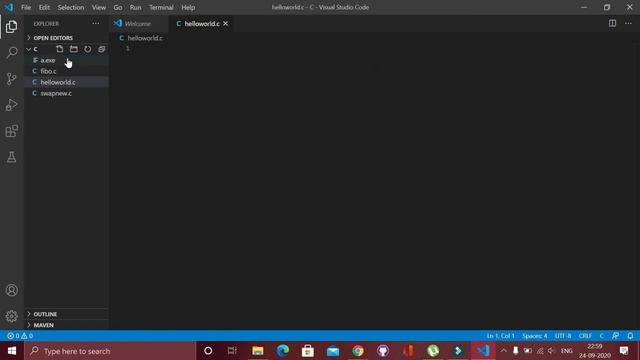The height and width of the screenshot is (360, 640).
Task: Open Google Chrome from taskbar
Action: [358, 351]
